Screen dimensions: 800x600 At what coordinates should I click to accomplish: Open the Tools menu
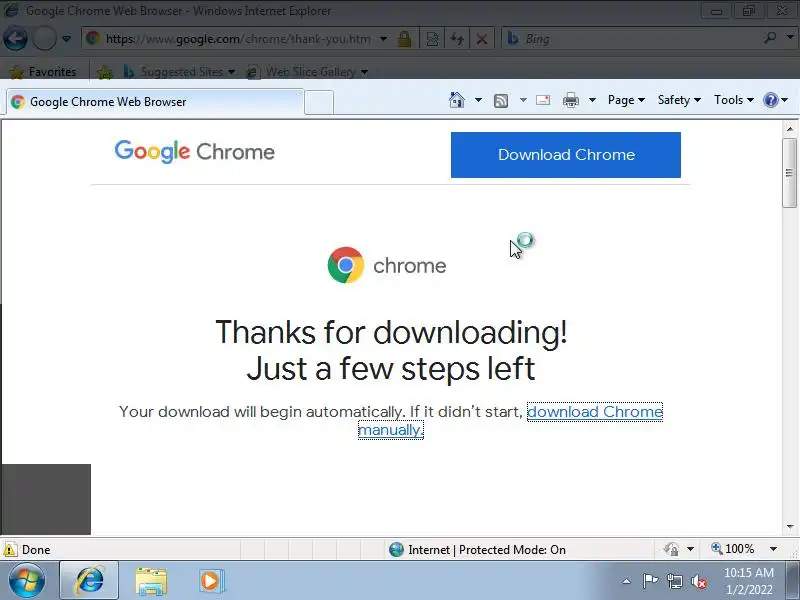(734, 100)
